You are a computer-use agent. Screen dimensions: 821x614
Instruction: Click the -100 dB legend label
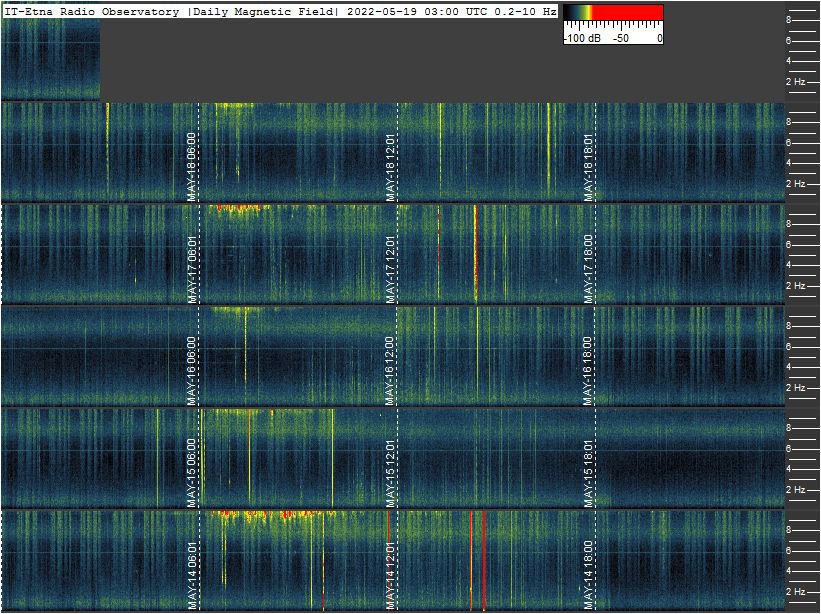[x=581, y=38]
